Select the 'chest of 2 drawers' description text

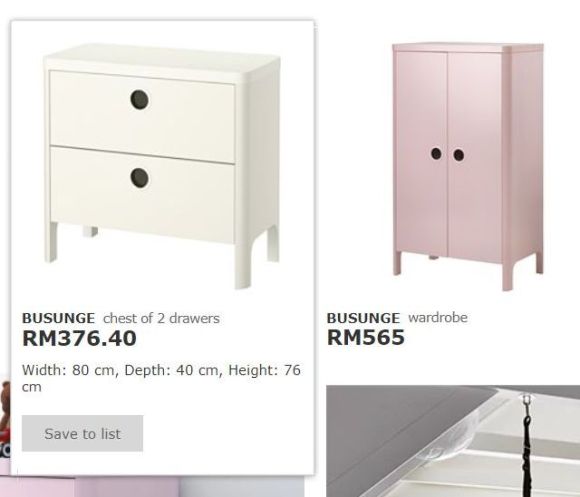pyautogui.click(x=161, y=318)
